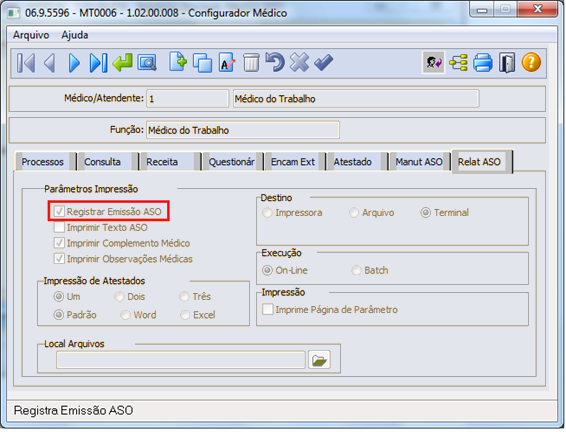Go to previous record arrow
This screenshot has width=566, height=432.
coord(49,63)
